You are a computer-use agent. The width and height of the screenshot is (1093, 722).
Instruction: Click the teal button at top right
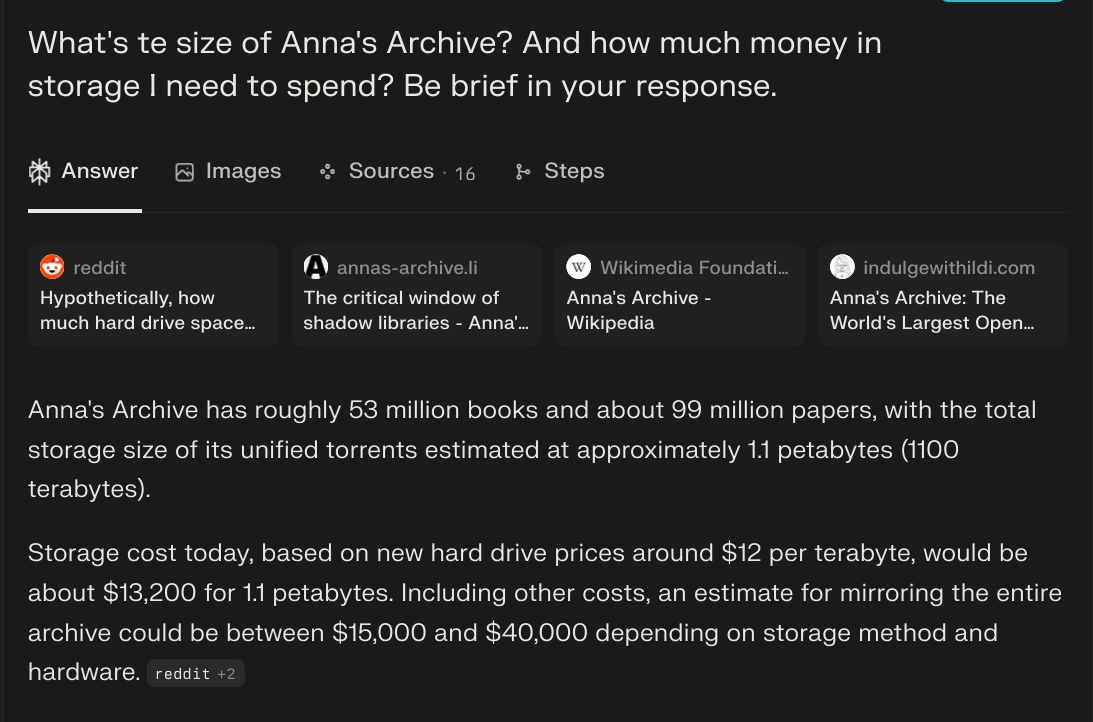click(x=1003, y=1)
